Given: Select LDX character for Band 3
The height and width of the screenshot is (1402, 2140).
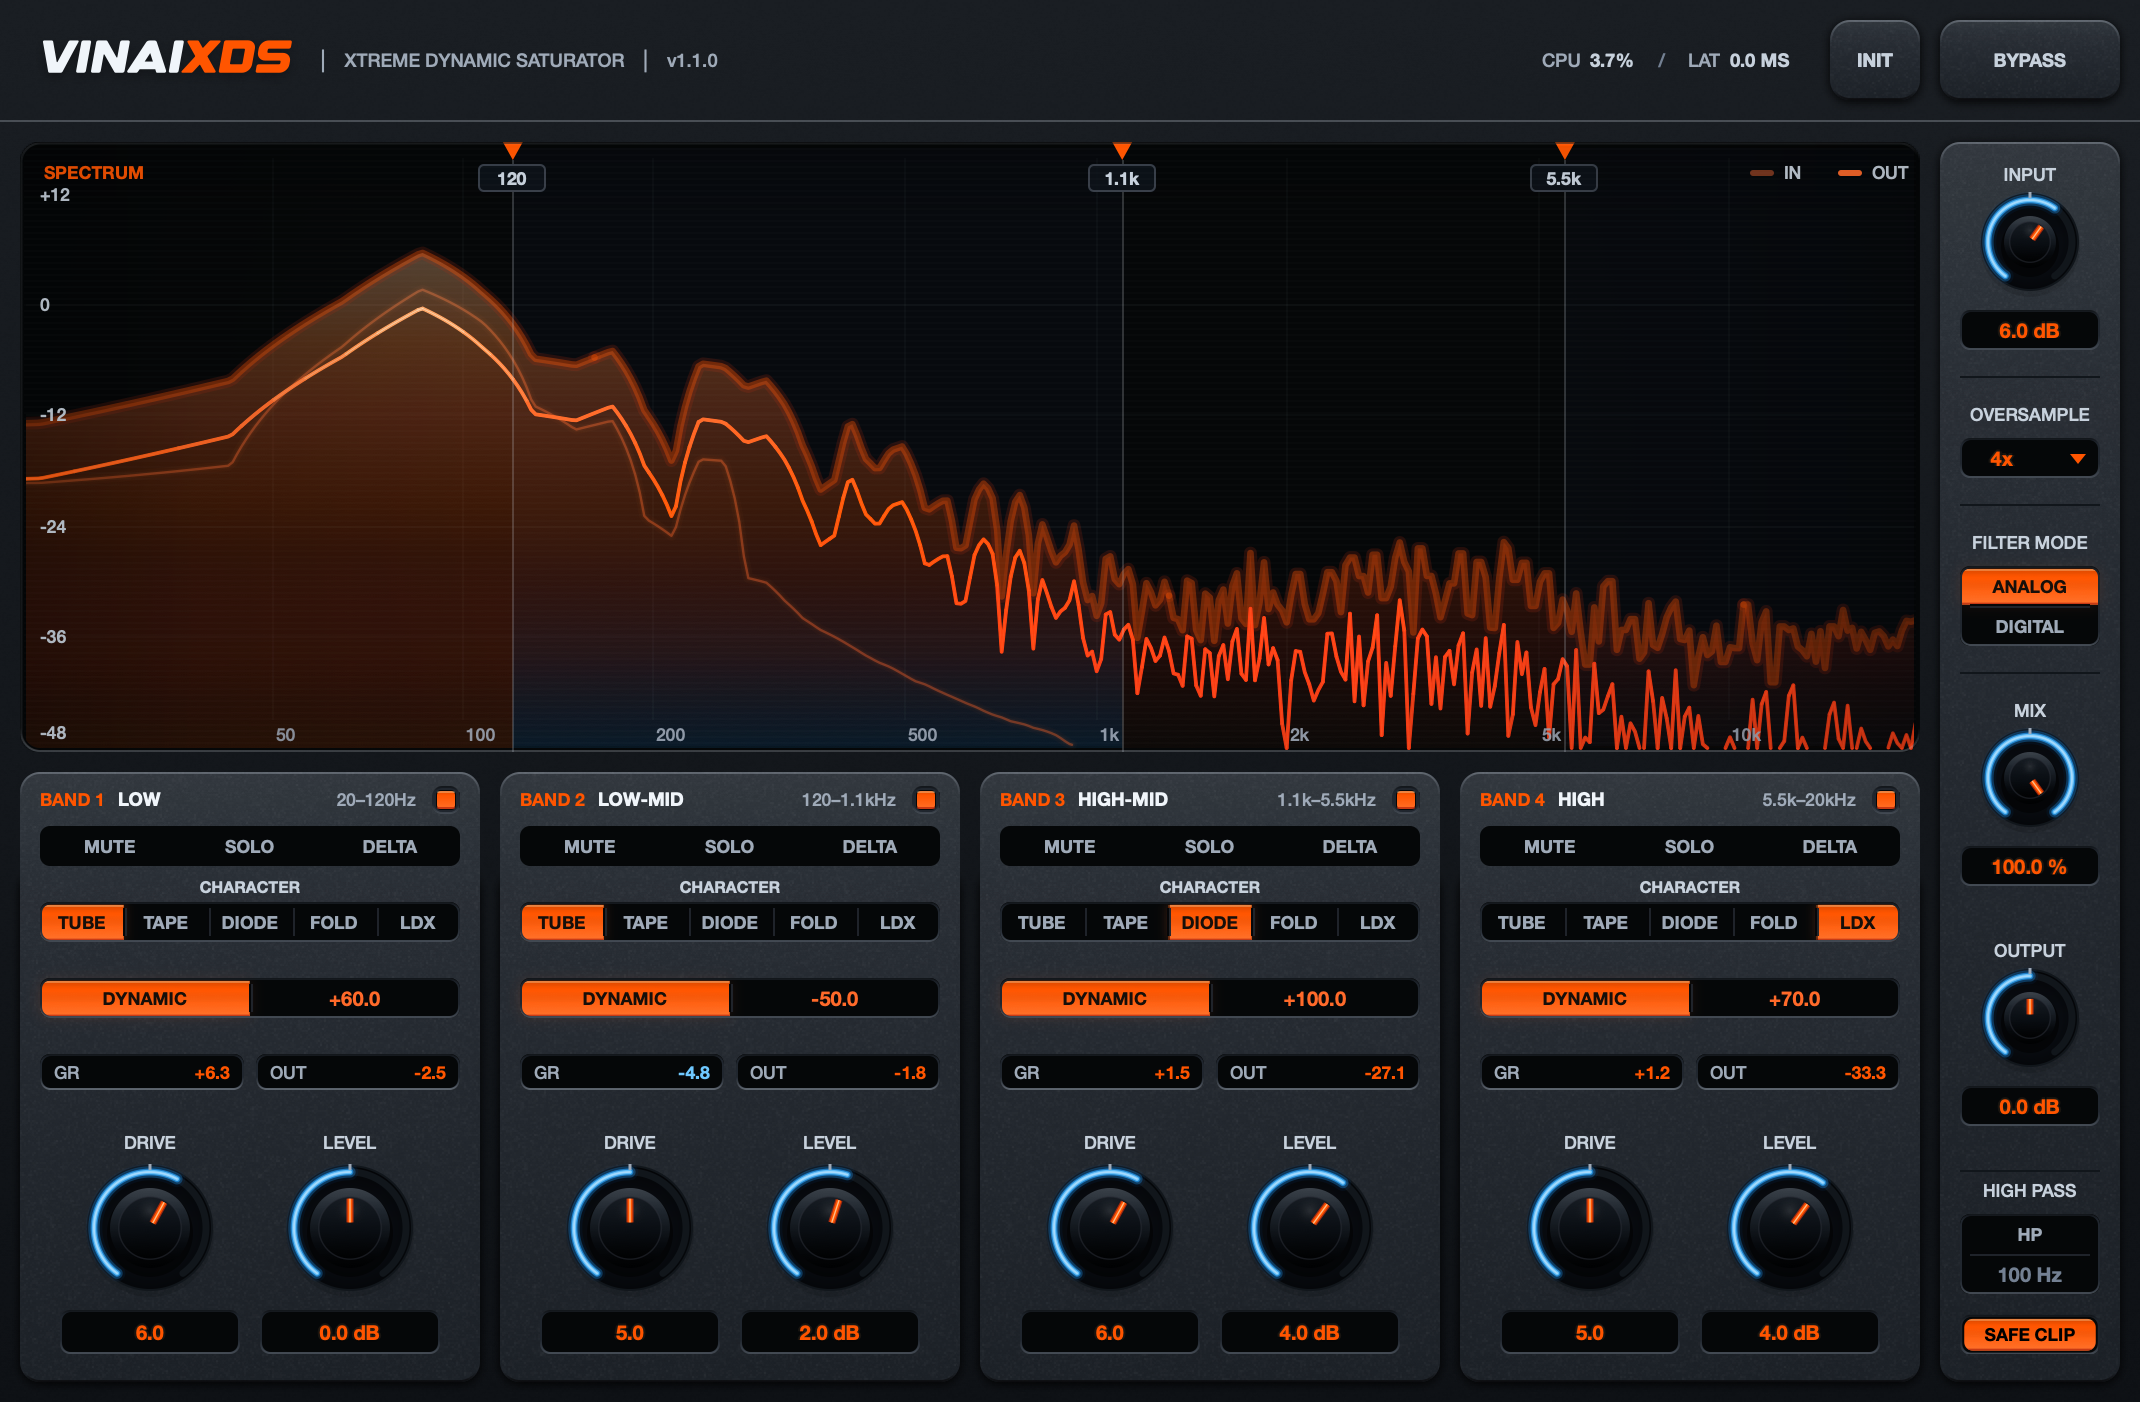Looking at the screenshot, I should coord(1378,922).
